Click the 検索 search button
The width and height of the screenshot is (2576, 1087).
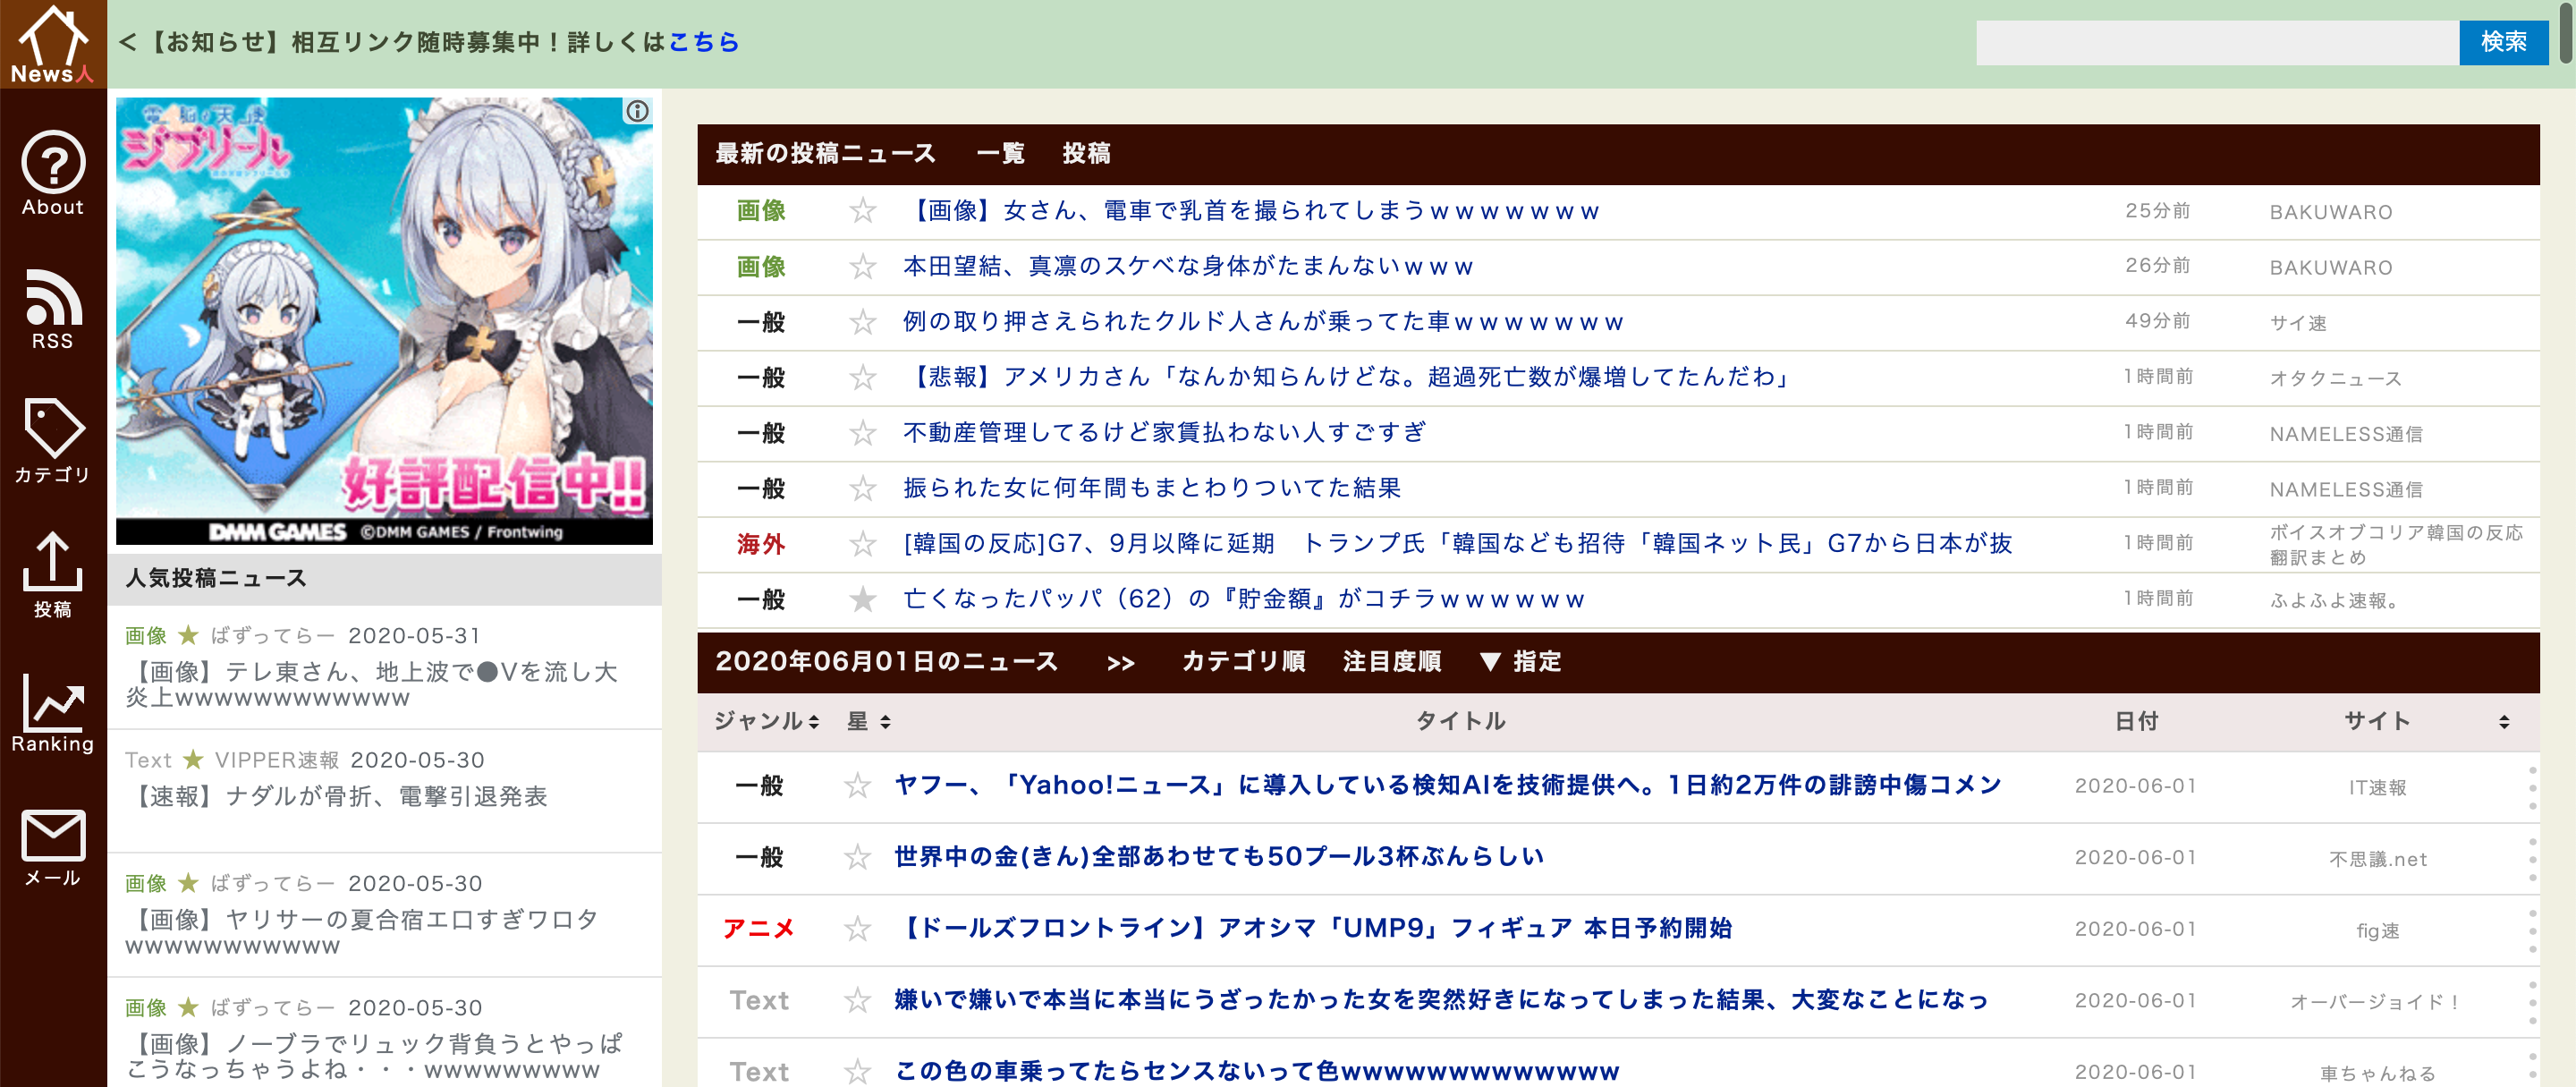2503,42
